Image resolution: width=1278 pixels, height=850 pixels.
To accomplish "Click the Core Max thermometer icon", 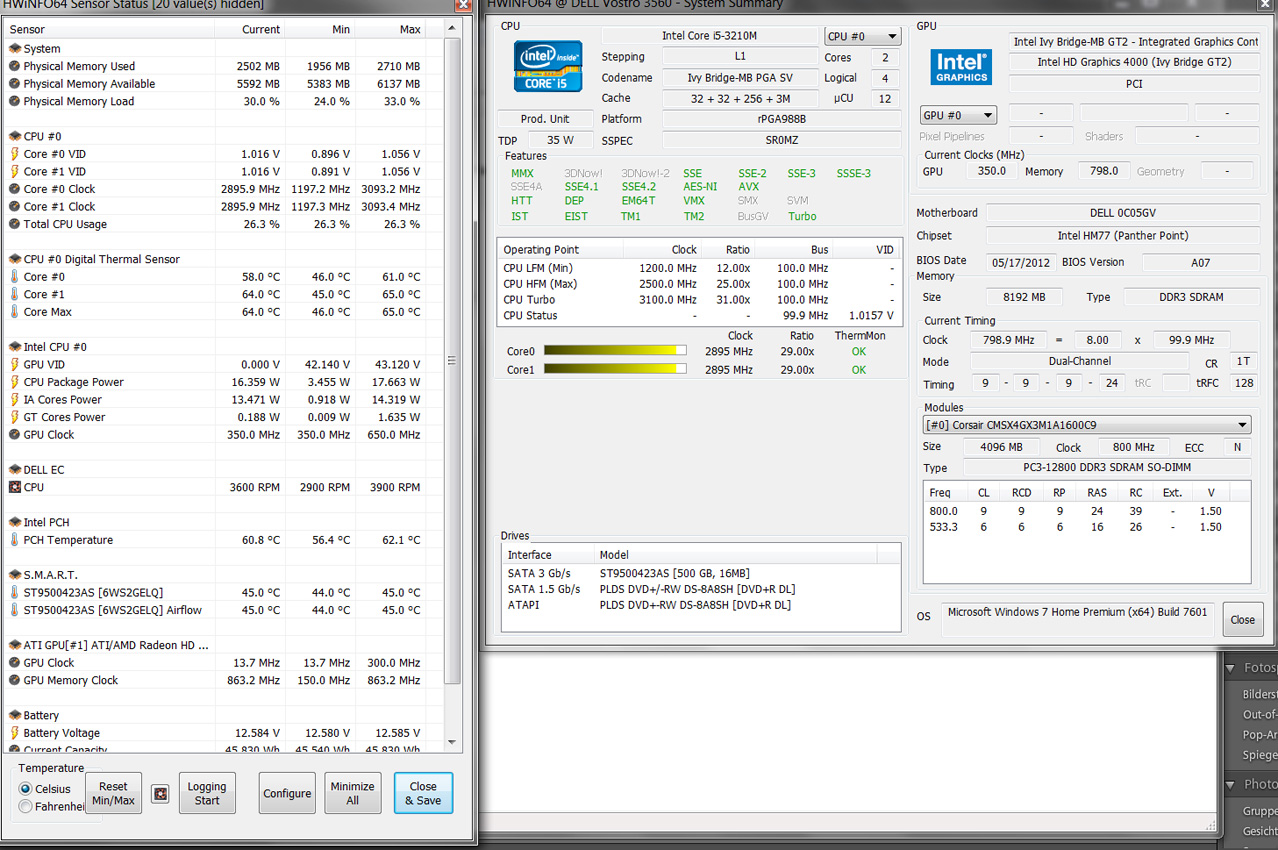I will [x=14, y=312].
